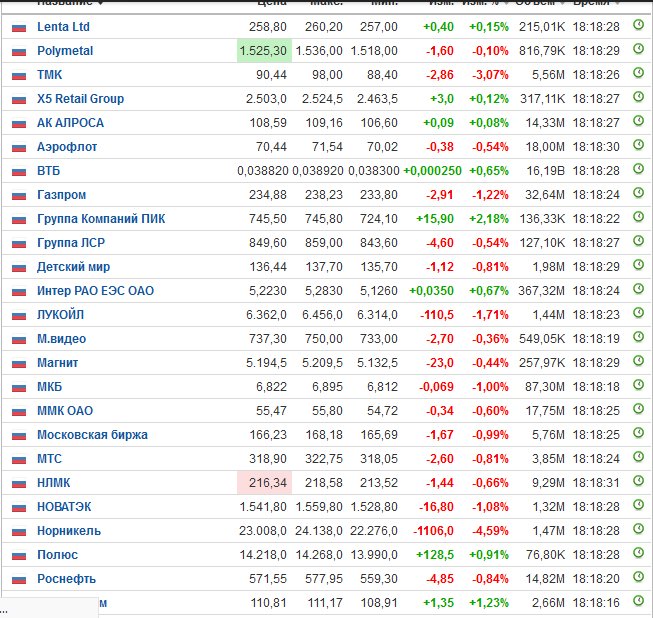Open the Магнит stock link
This screenshot has height=618, width=653.
click(57, 363)
